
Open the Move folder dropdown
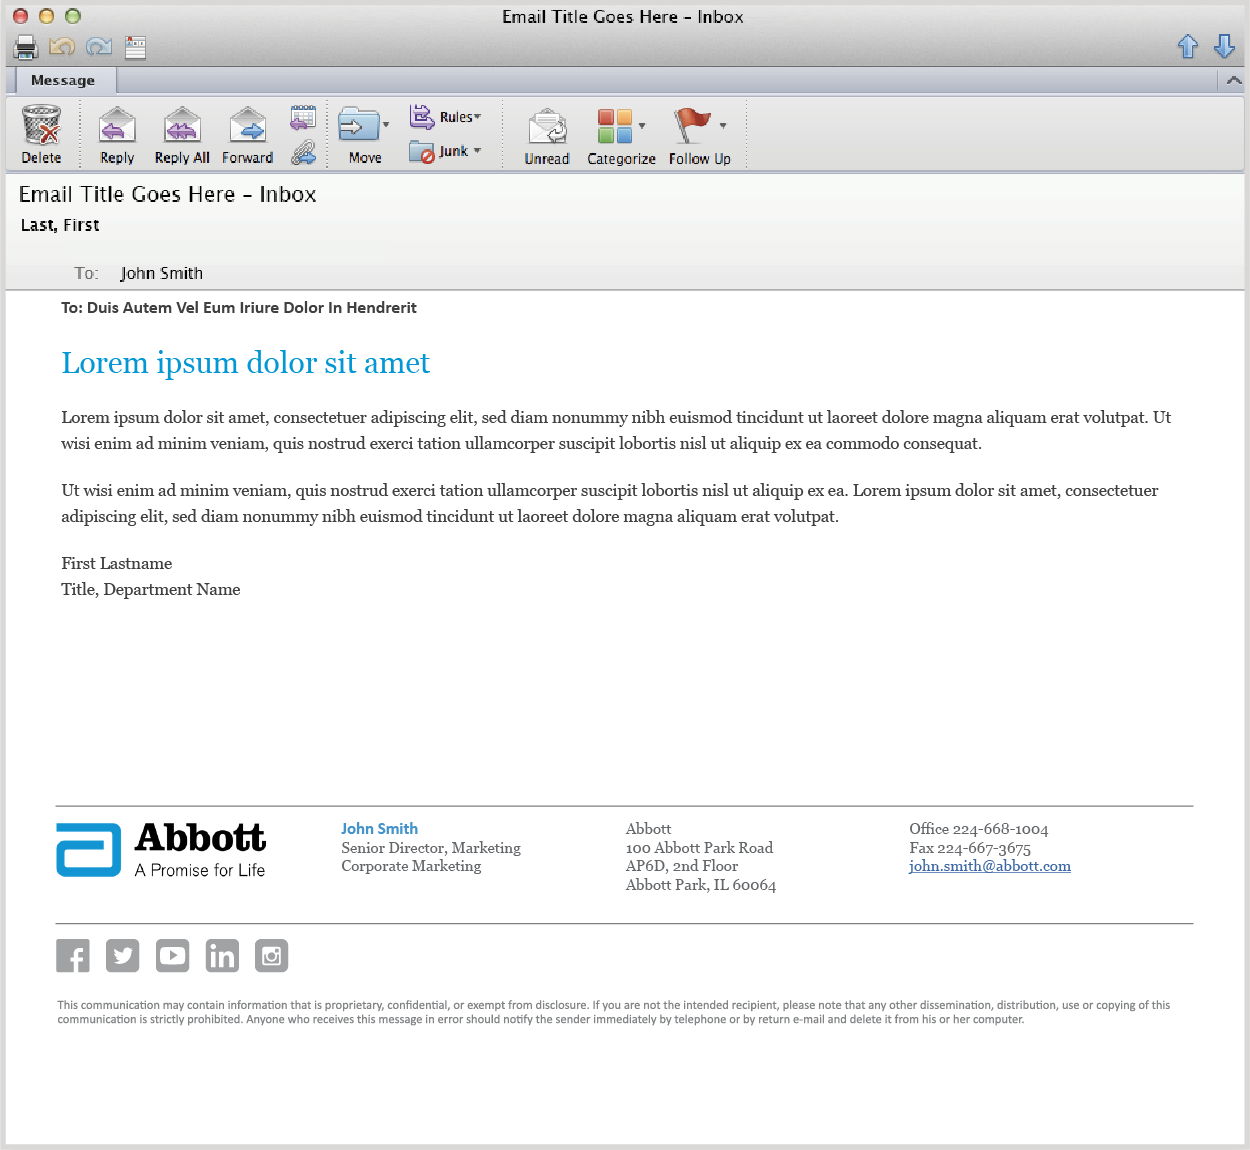click(x=385, y=125)
